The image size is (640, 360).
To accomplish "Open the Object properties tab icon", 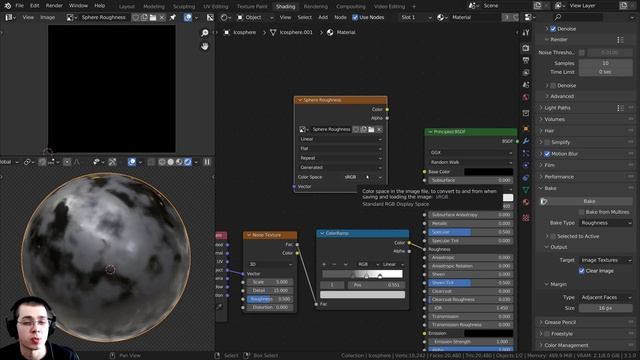I will point(526,129).
